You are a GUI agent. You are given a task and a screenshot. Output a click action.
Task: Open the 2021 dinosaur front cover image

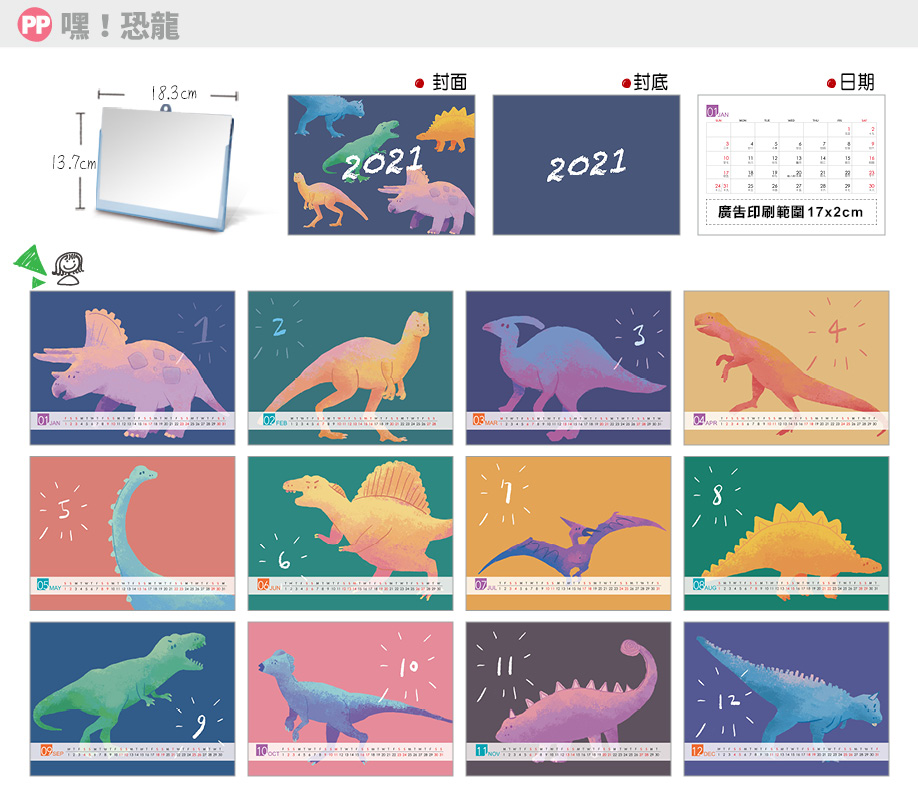point(381,165)
